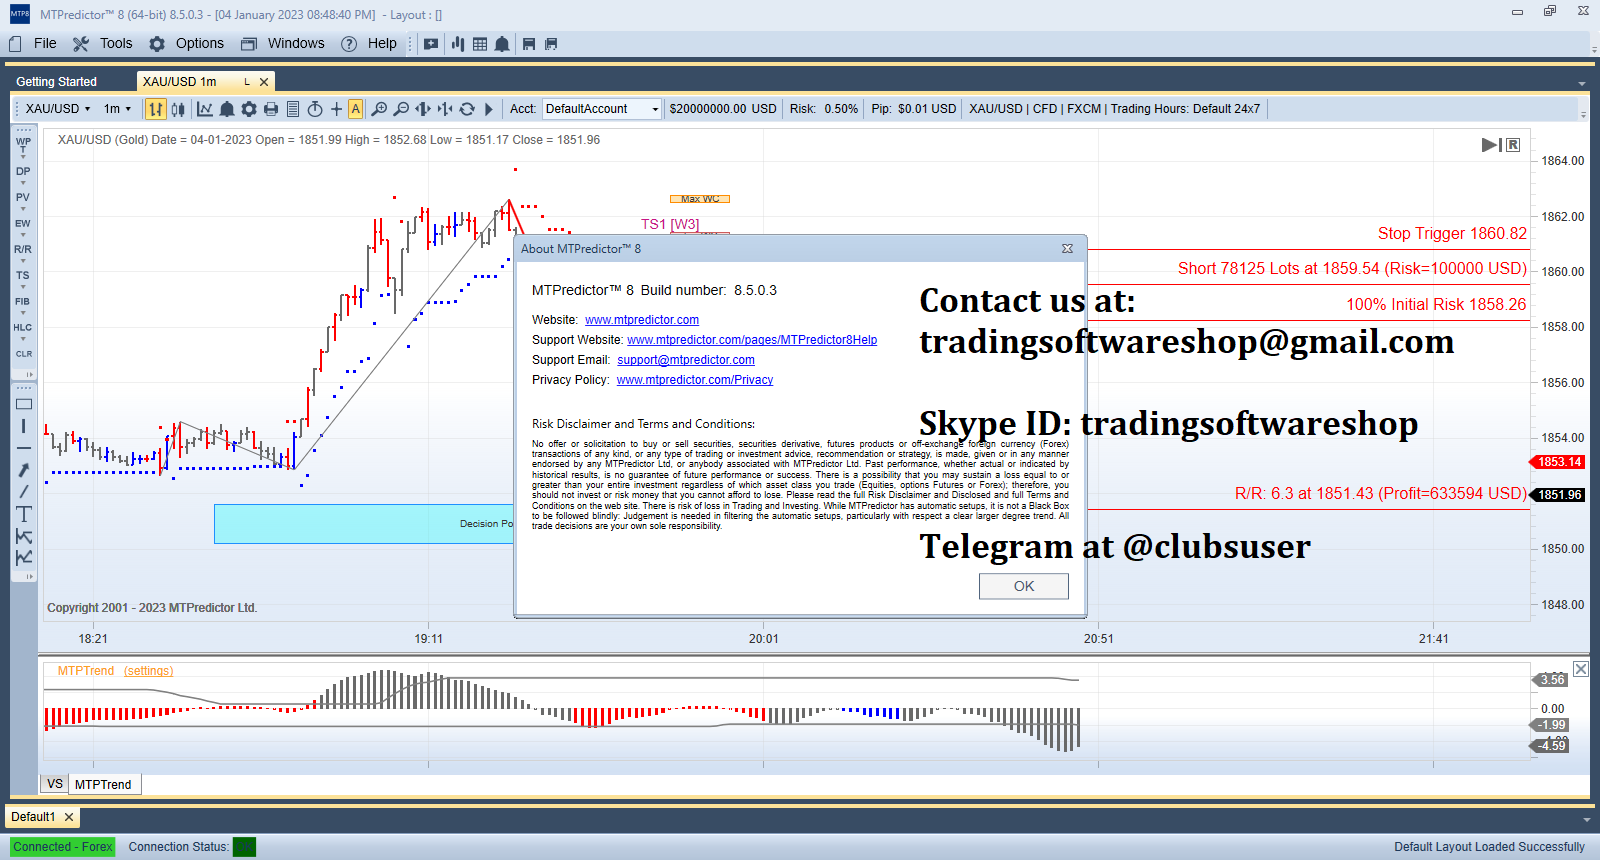The height and width of the screenshot is (860, 1600).
Task: Select the vertical line tool
Action: point(24,426)
